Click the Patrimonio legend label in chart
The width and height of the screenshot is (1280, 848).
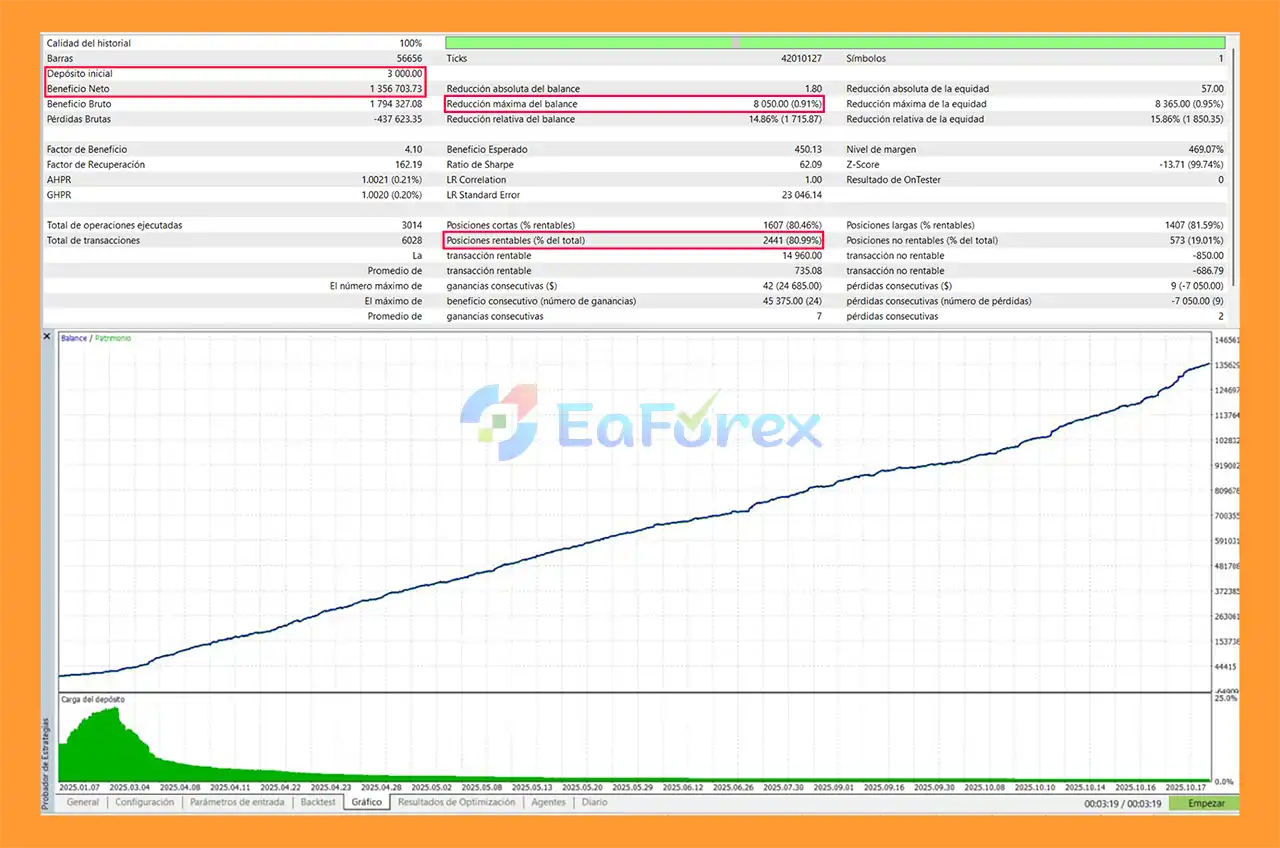click(112, 339)
